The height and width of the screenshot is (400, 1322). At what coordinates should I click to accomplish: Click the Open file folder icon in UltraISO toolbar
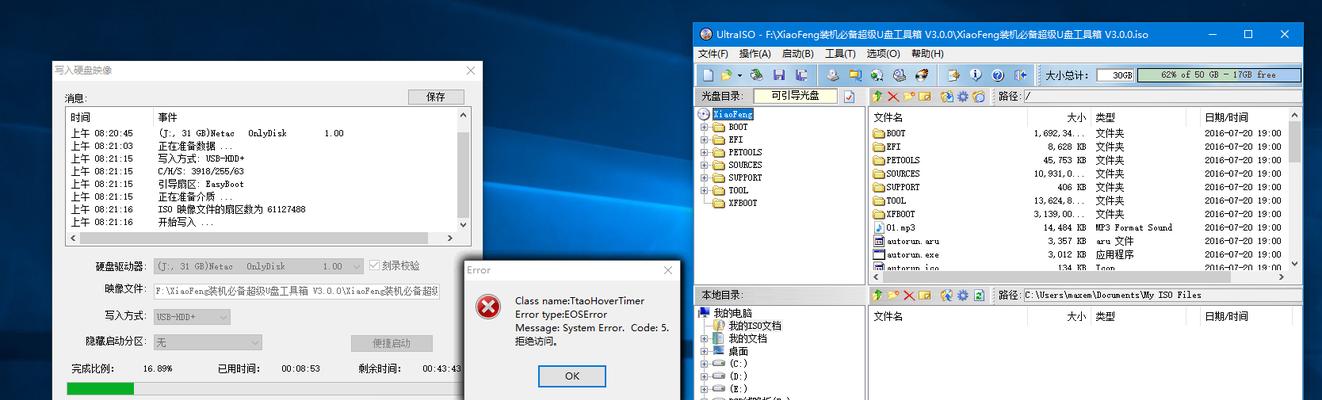(726, 75)
